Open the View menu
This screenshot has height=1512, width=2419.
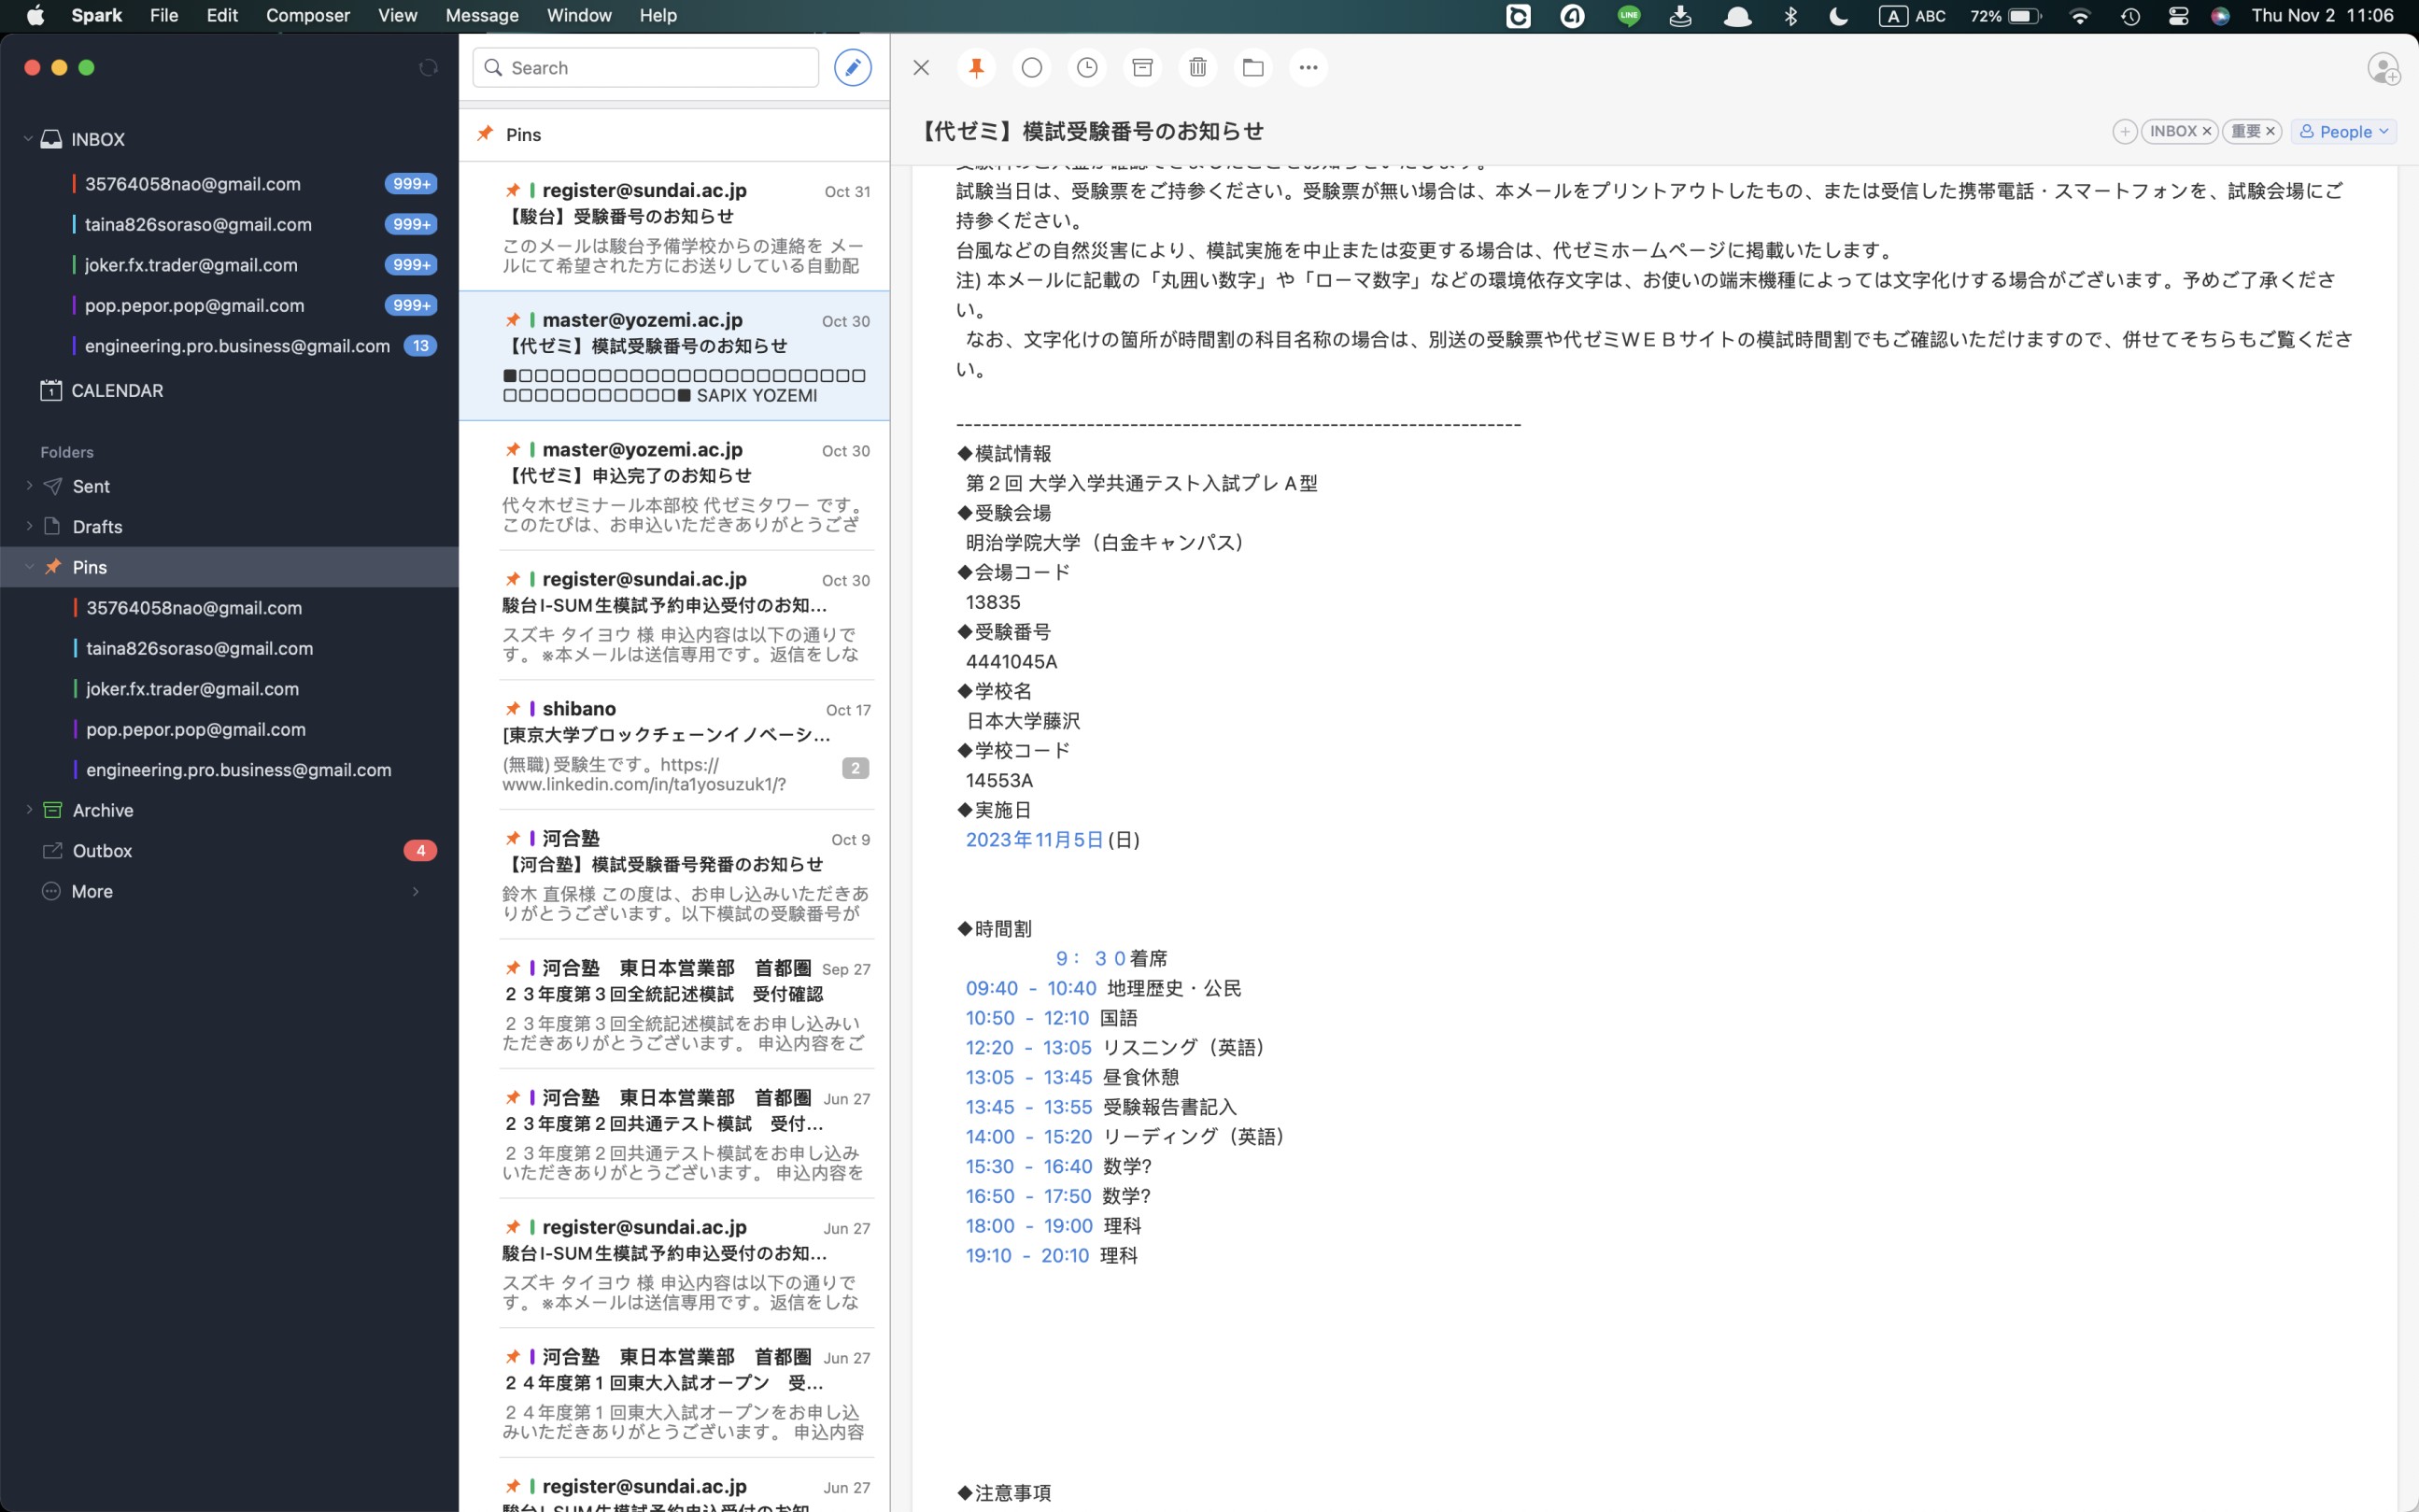pyautogui.click(x=397, y=15)
